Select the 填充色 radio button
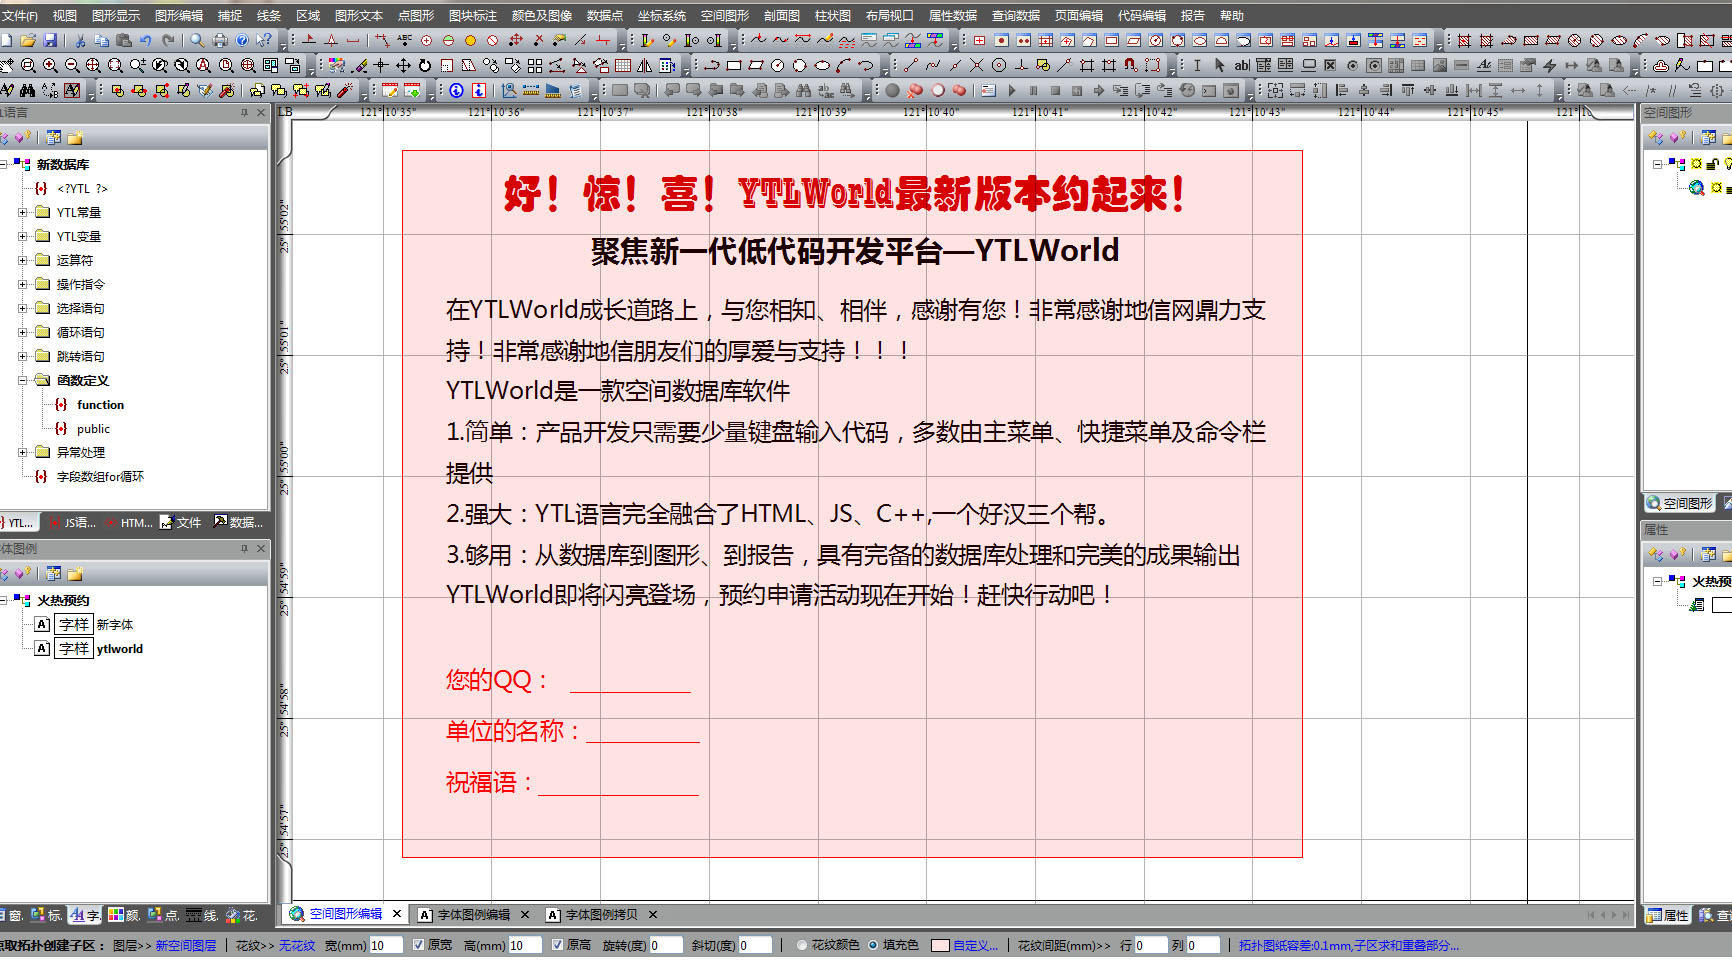 pyautogui.click(x=873, y=945)
